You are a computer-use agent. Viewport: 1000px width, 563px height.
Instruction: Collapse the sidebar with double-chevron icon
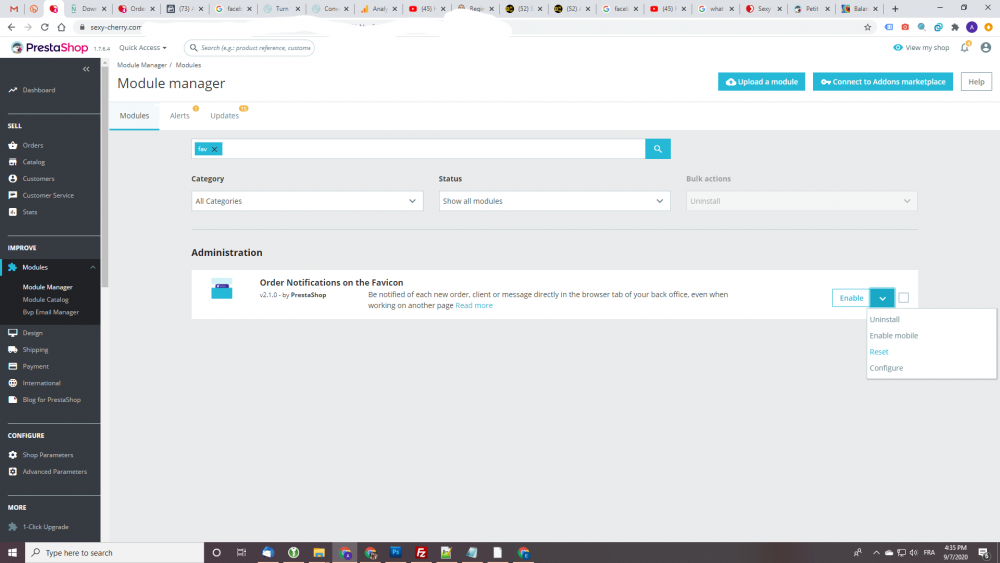pyautogui.click(x=86, y=69)
